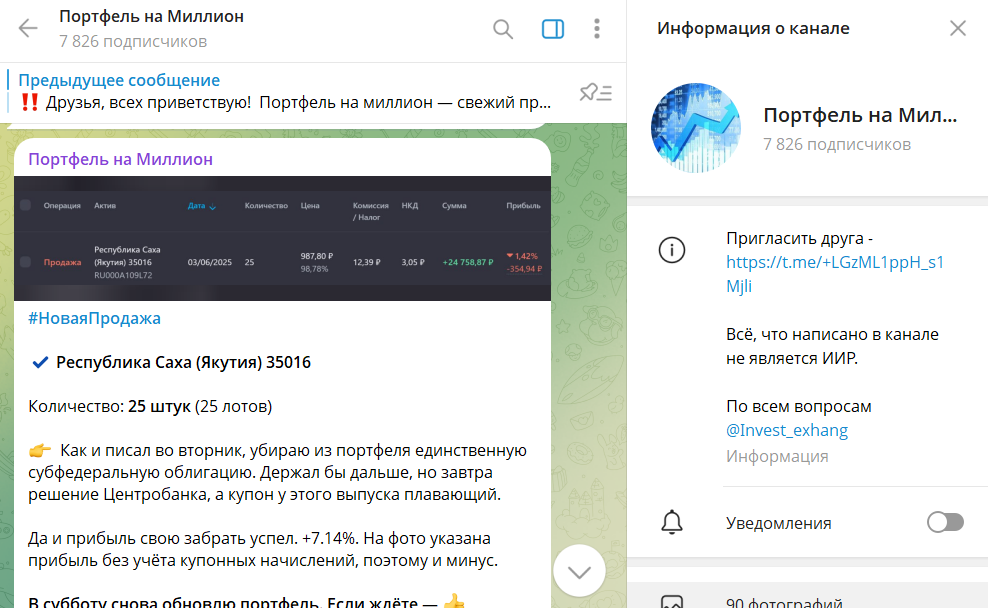Viewport: 988px width, 608px height.
Task: Click the pointing hand emoji in the post
Action: point(40,450)
